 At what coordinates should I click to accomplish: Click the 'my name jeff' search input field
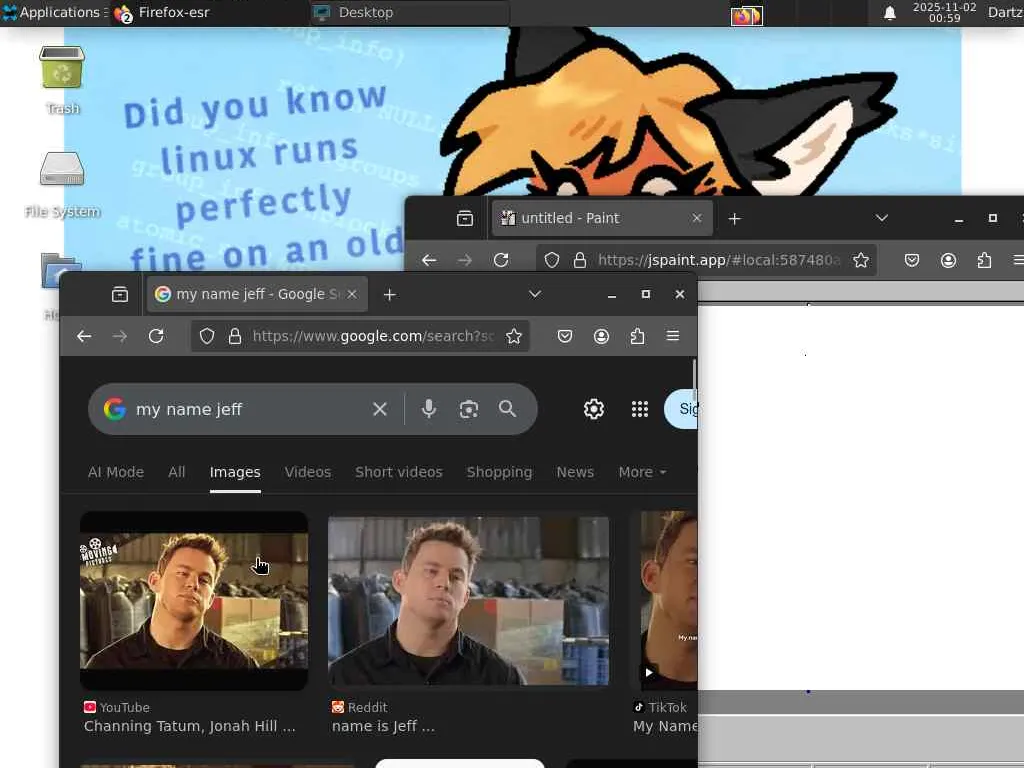click(x=248, y=409)
